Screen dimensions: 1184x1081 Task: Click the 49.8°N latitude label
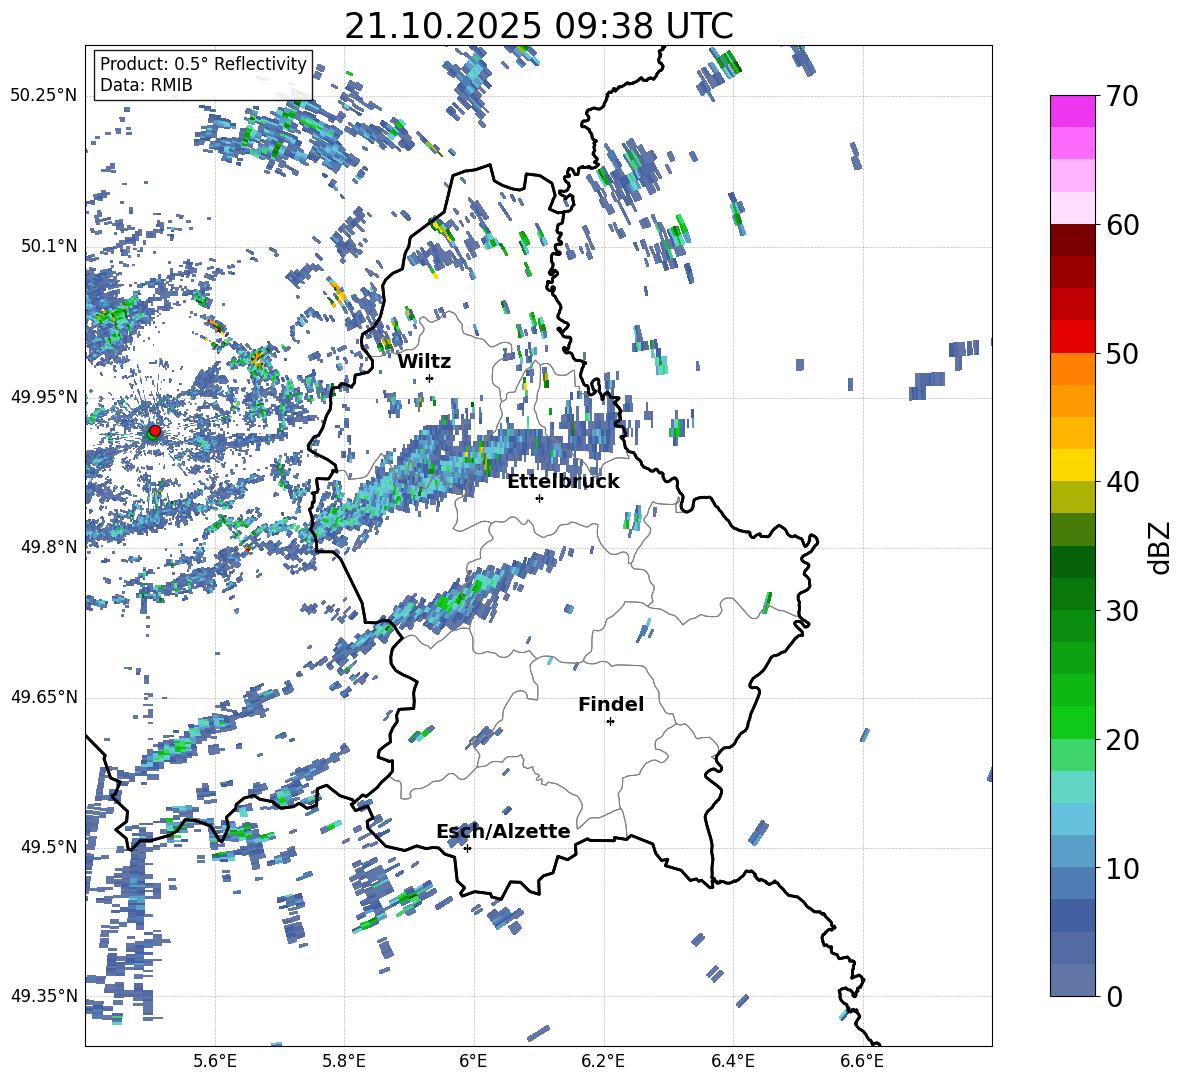tap(49, 547)
